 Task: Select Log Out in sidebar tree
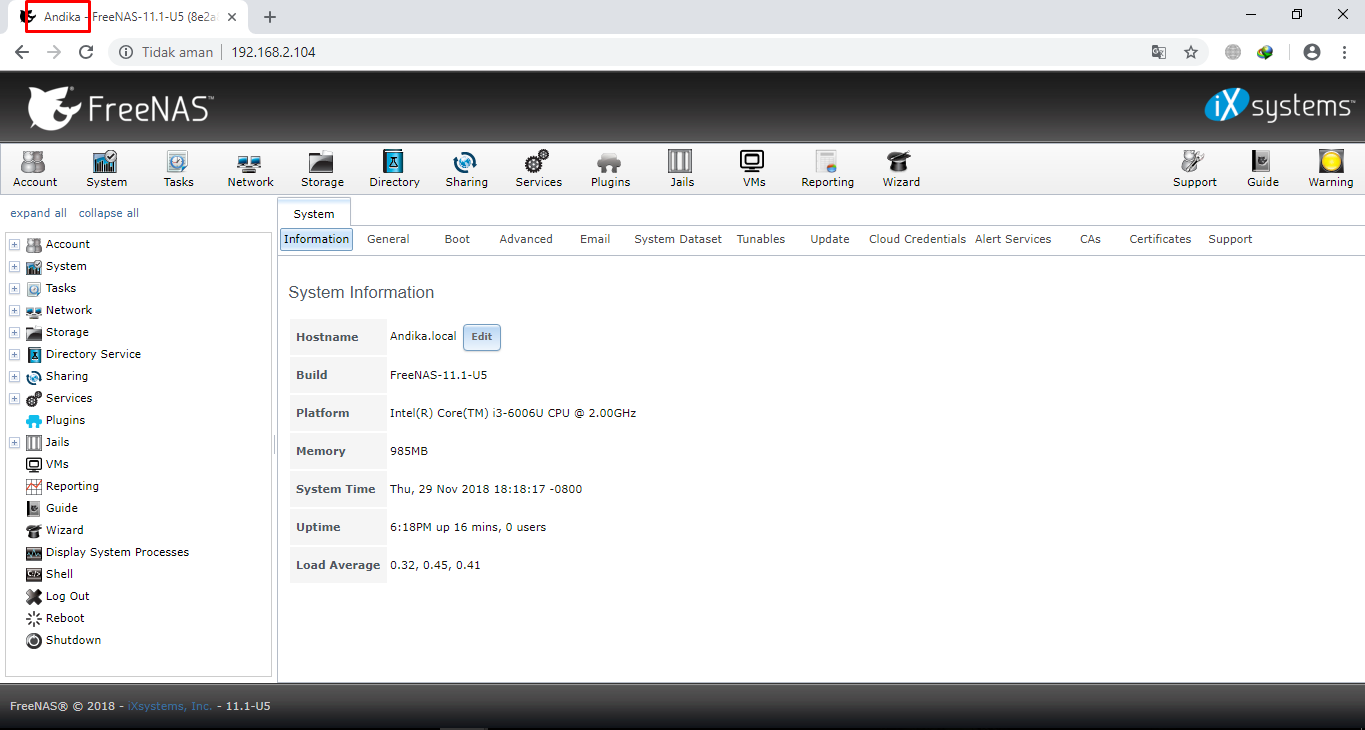pos(68,596)
